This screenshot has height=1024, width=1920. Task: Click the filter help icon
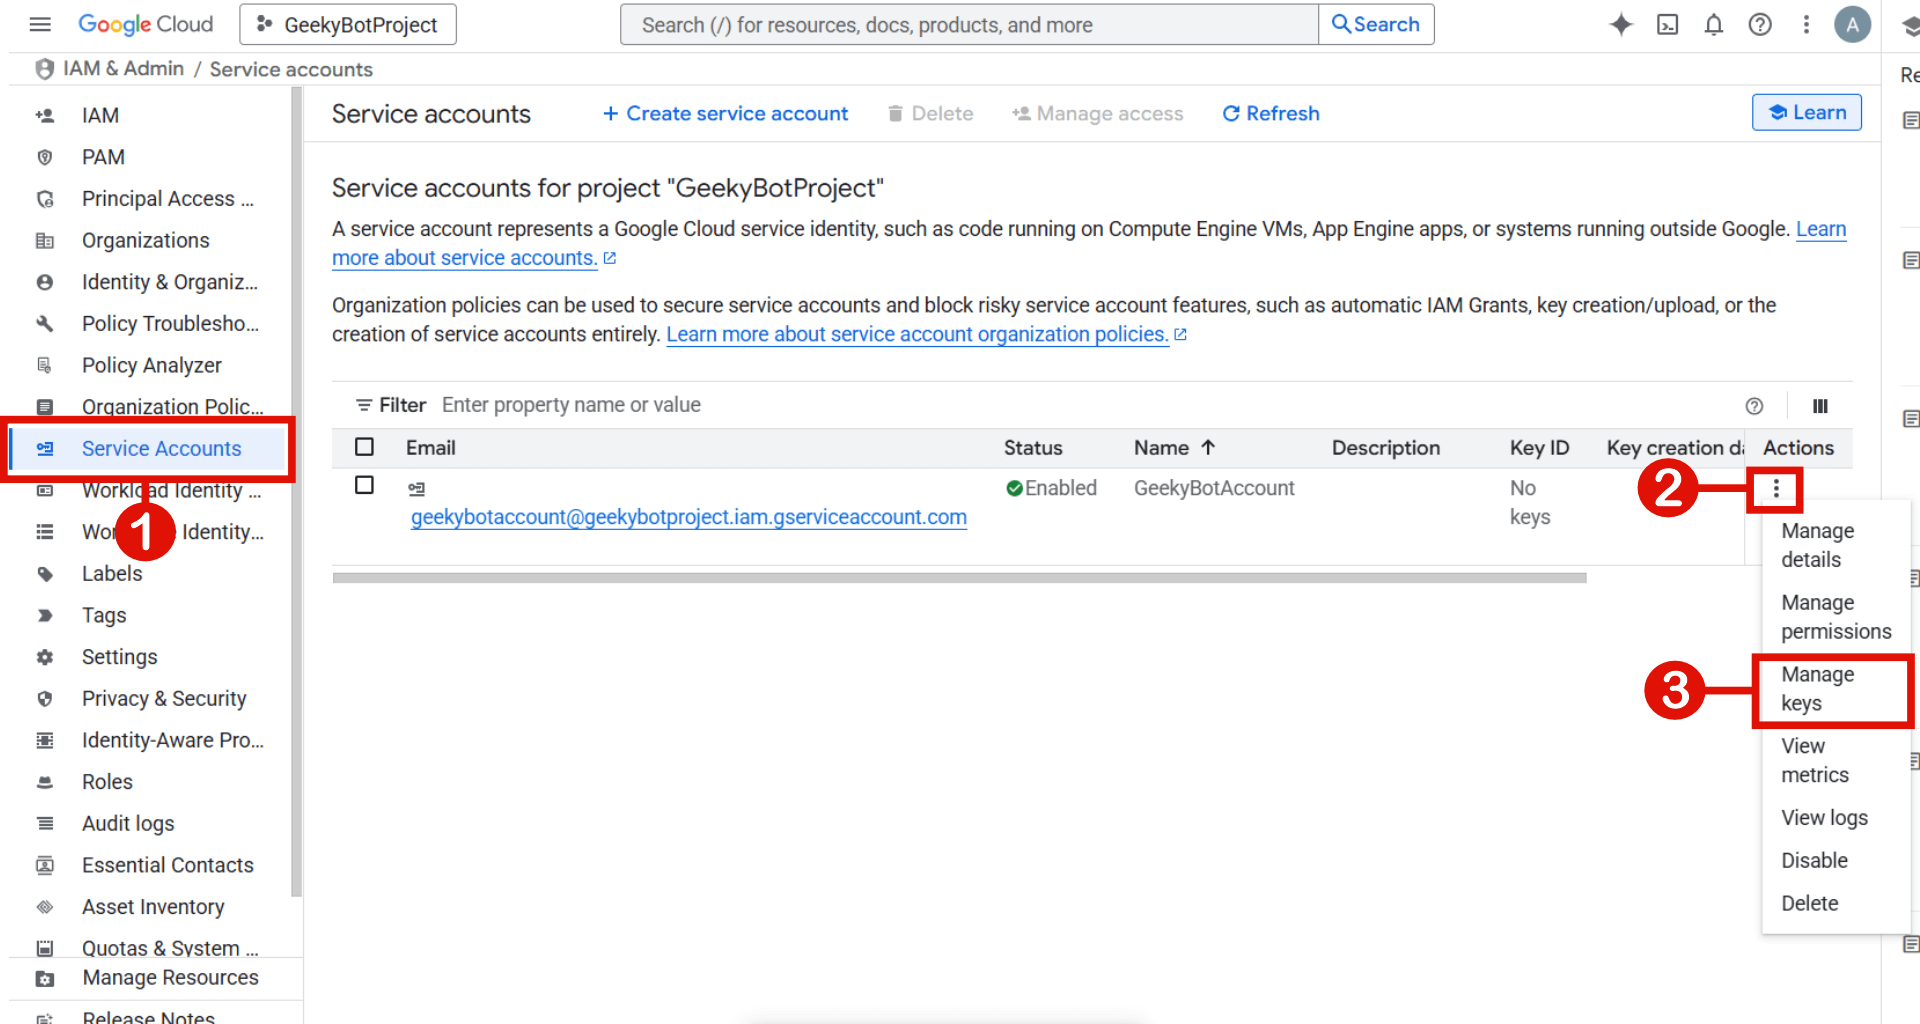click(1754, 406)
